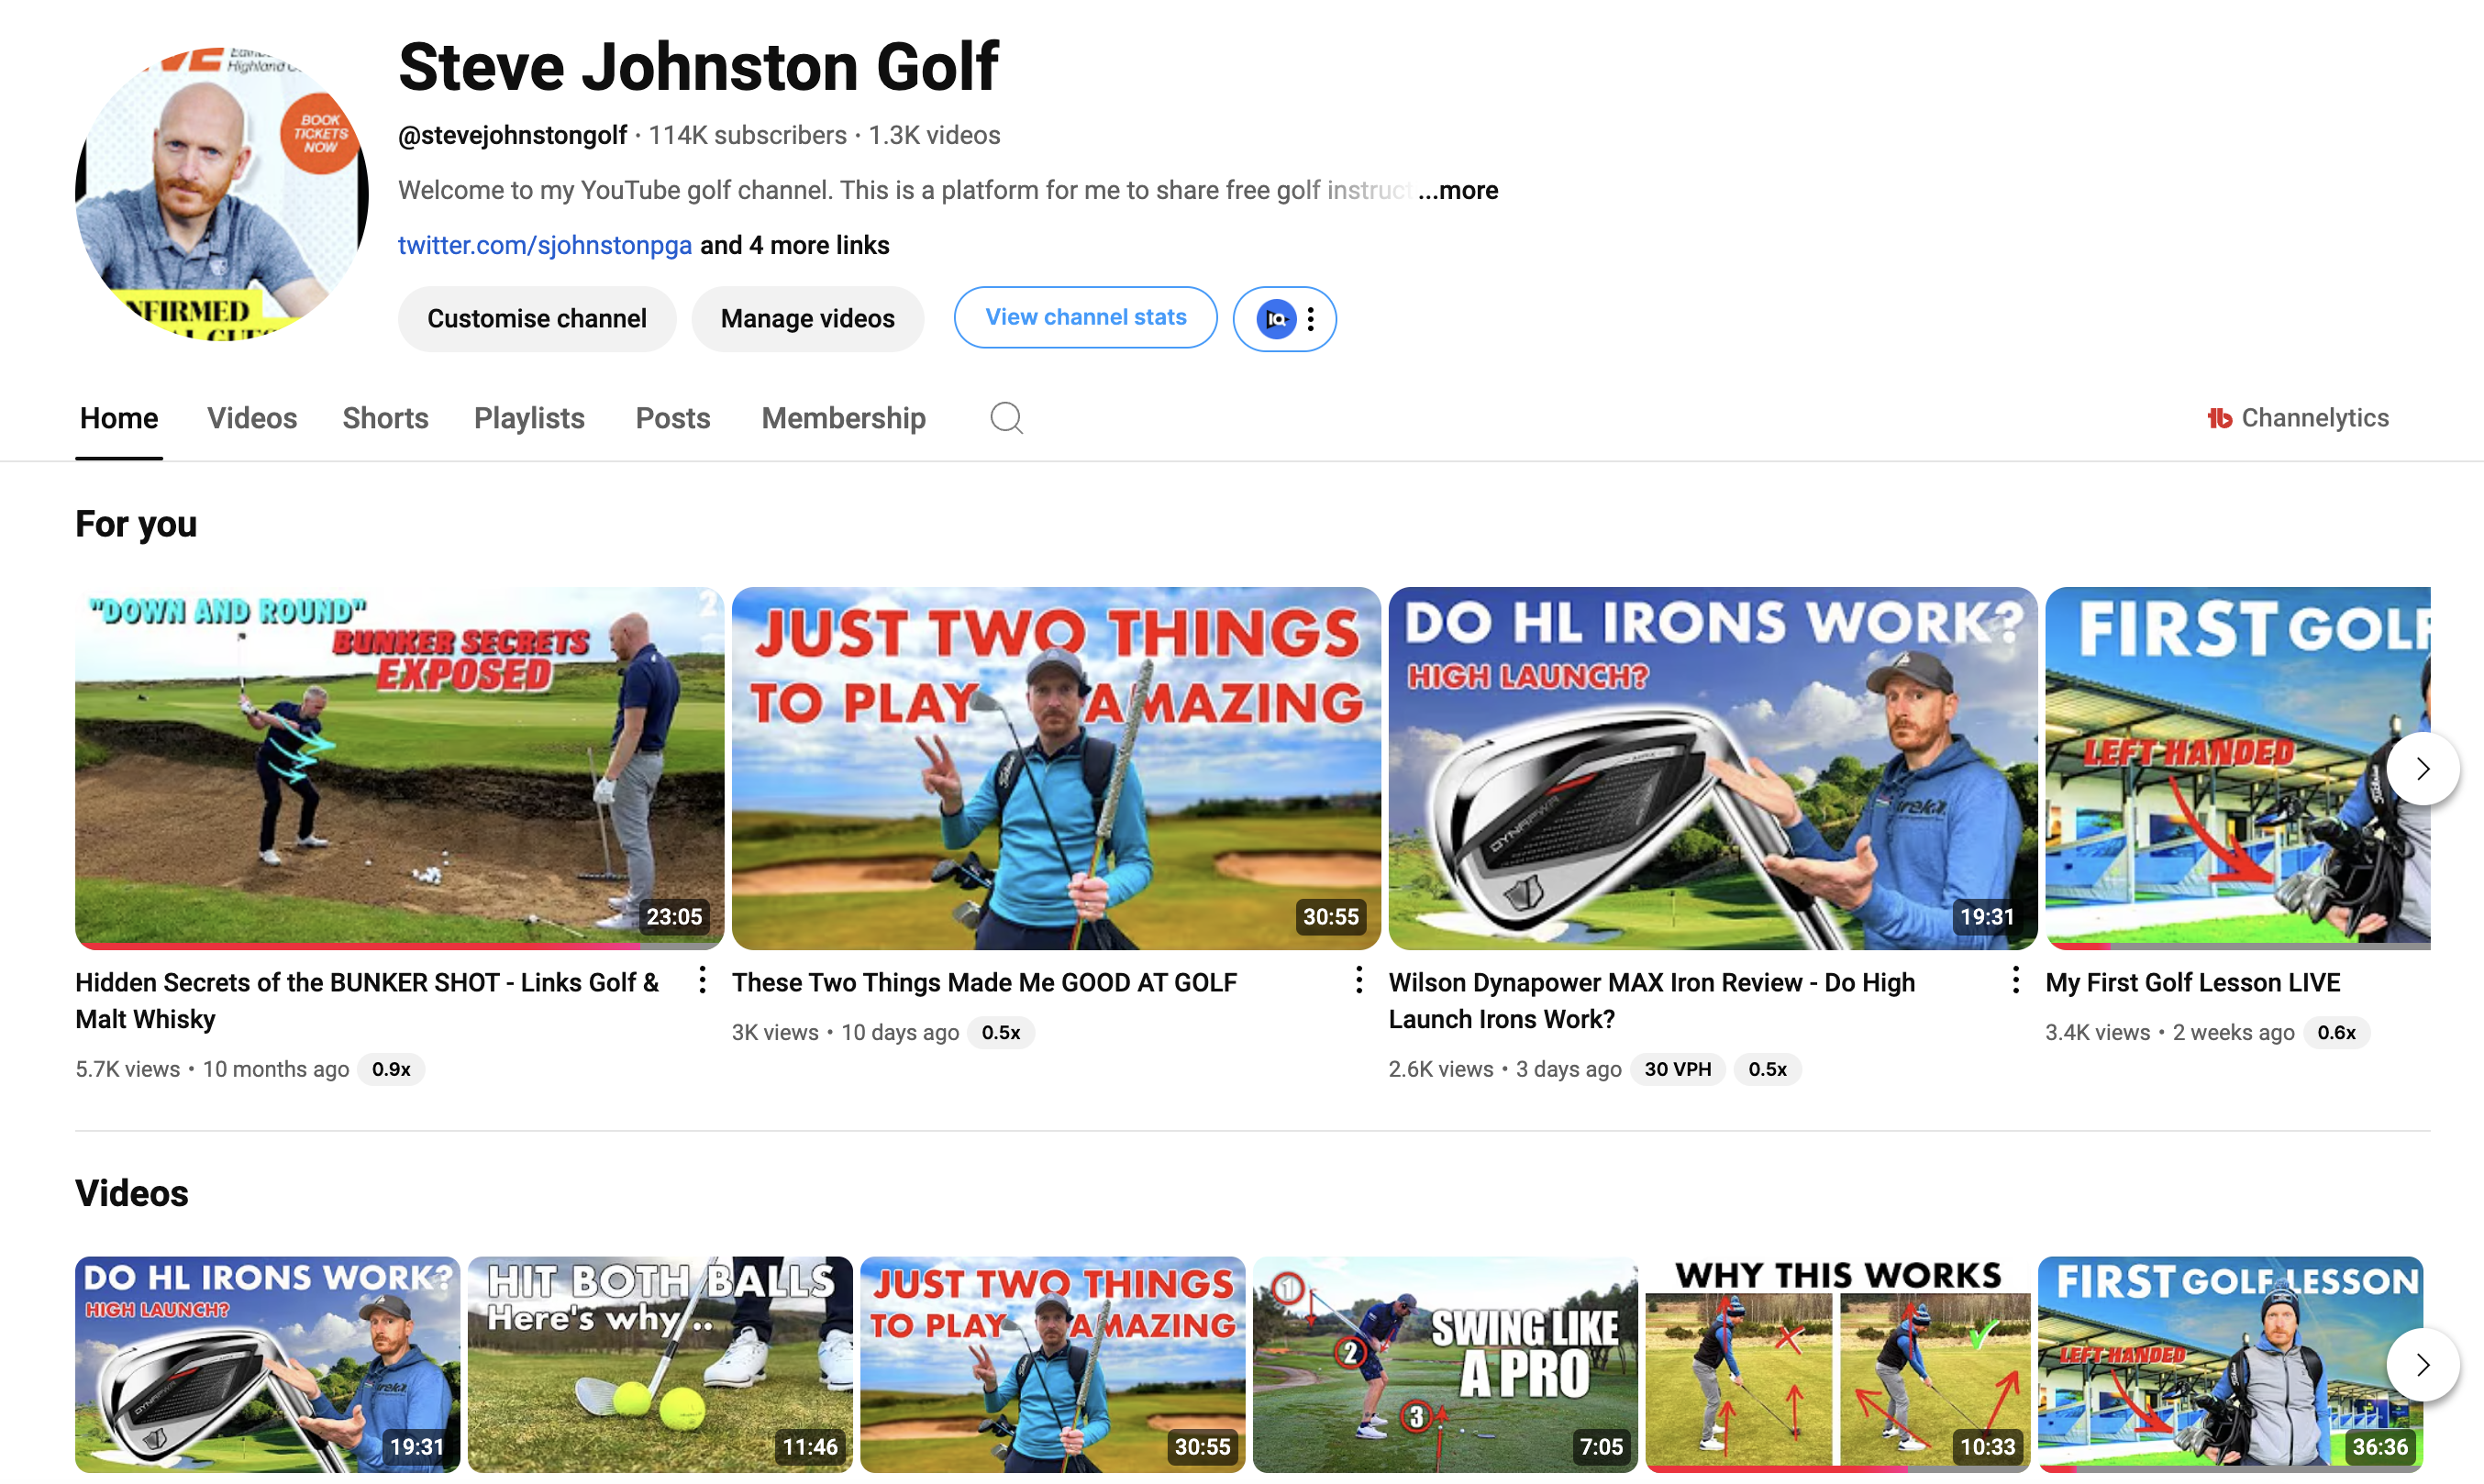Open the Channelytics extension icon
Viewport: 2484px width, 1484px height.
coord(2220,418)
